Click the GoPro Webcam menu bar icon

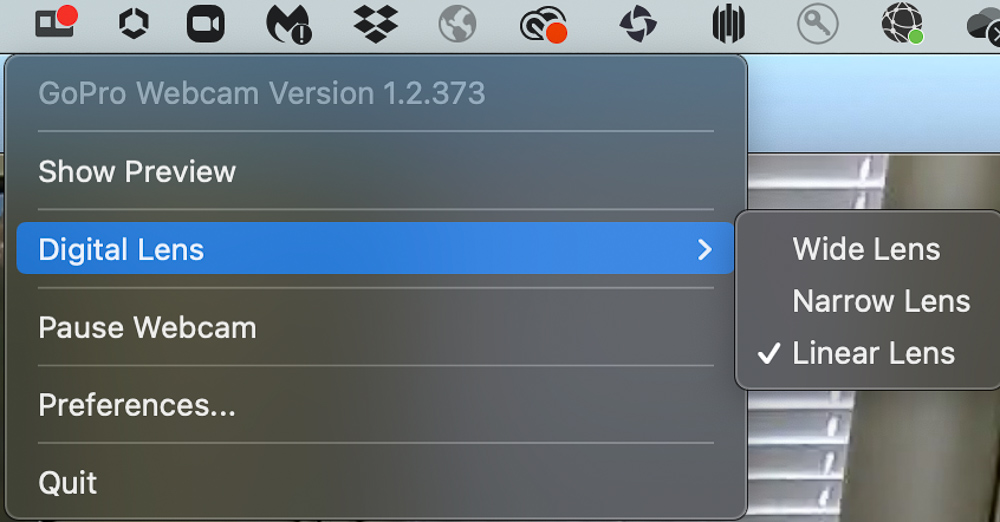pyautogui.click(x=56, y=22)
